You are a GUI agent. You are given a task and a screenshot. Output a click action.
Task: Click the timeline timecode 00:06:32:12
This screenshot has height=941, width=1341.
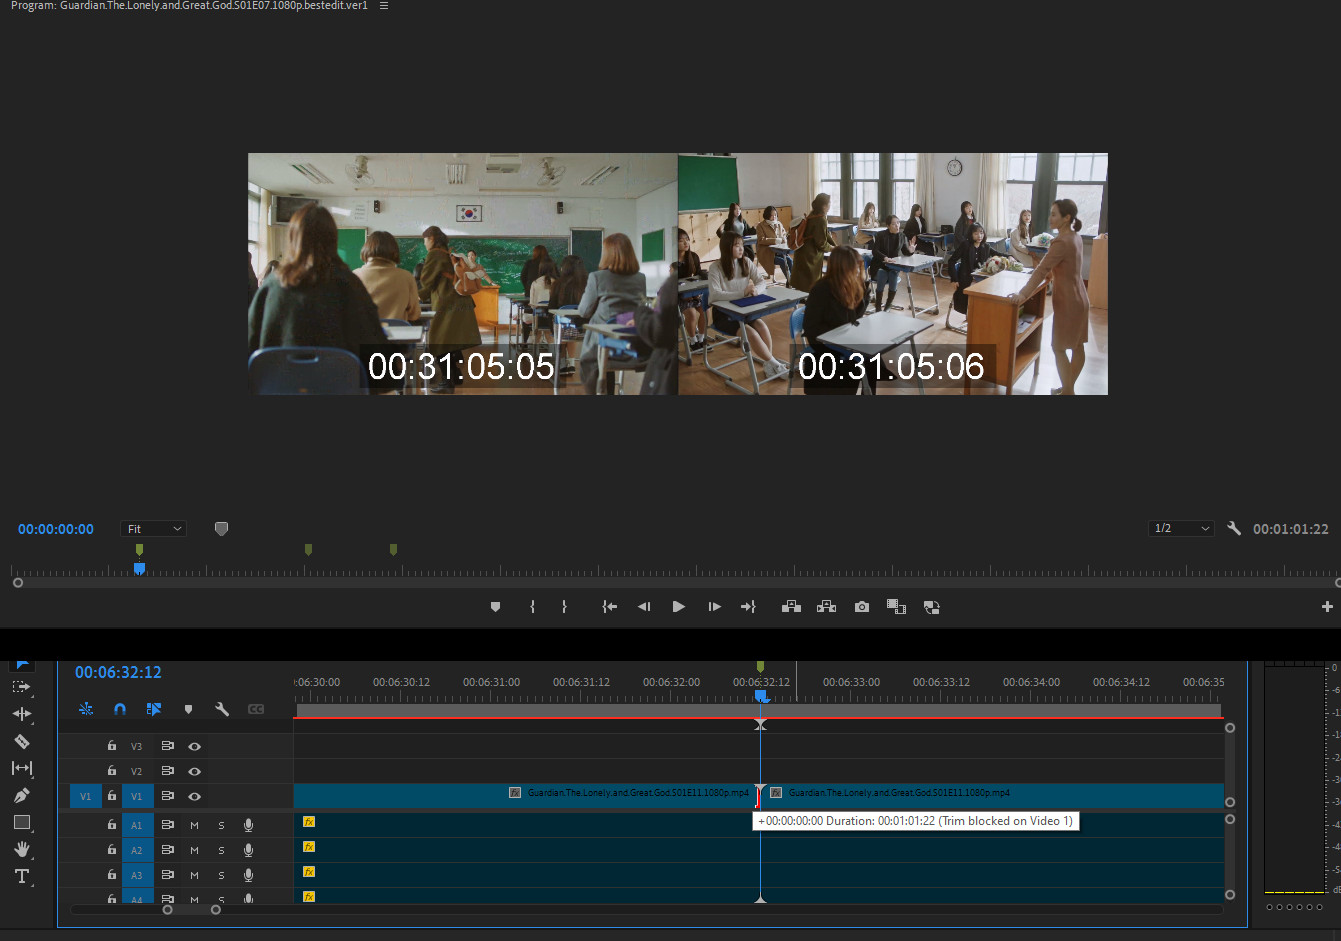[x=118, y=672]
